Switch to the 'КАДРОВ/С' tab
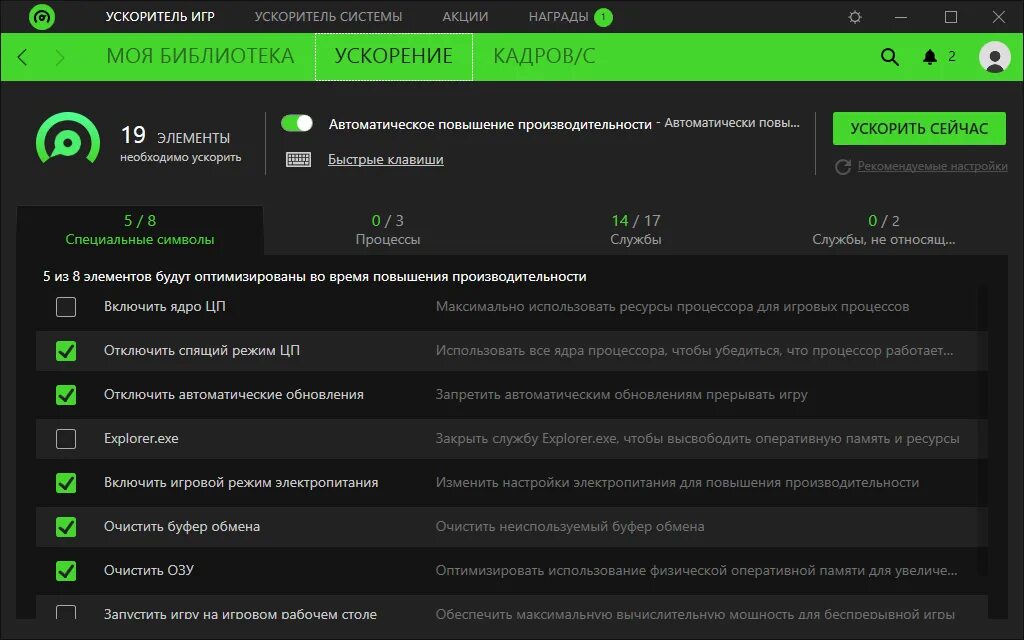Screen dimensions: 1024x640 click(544, 57)
